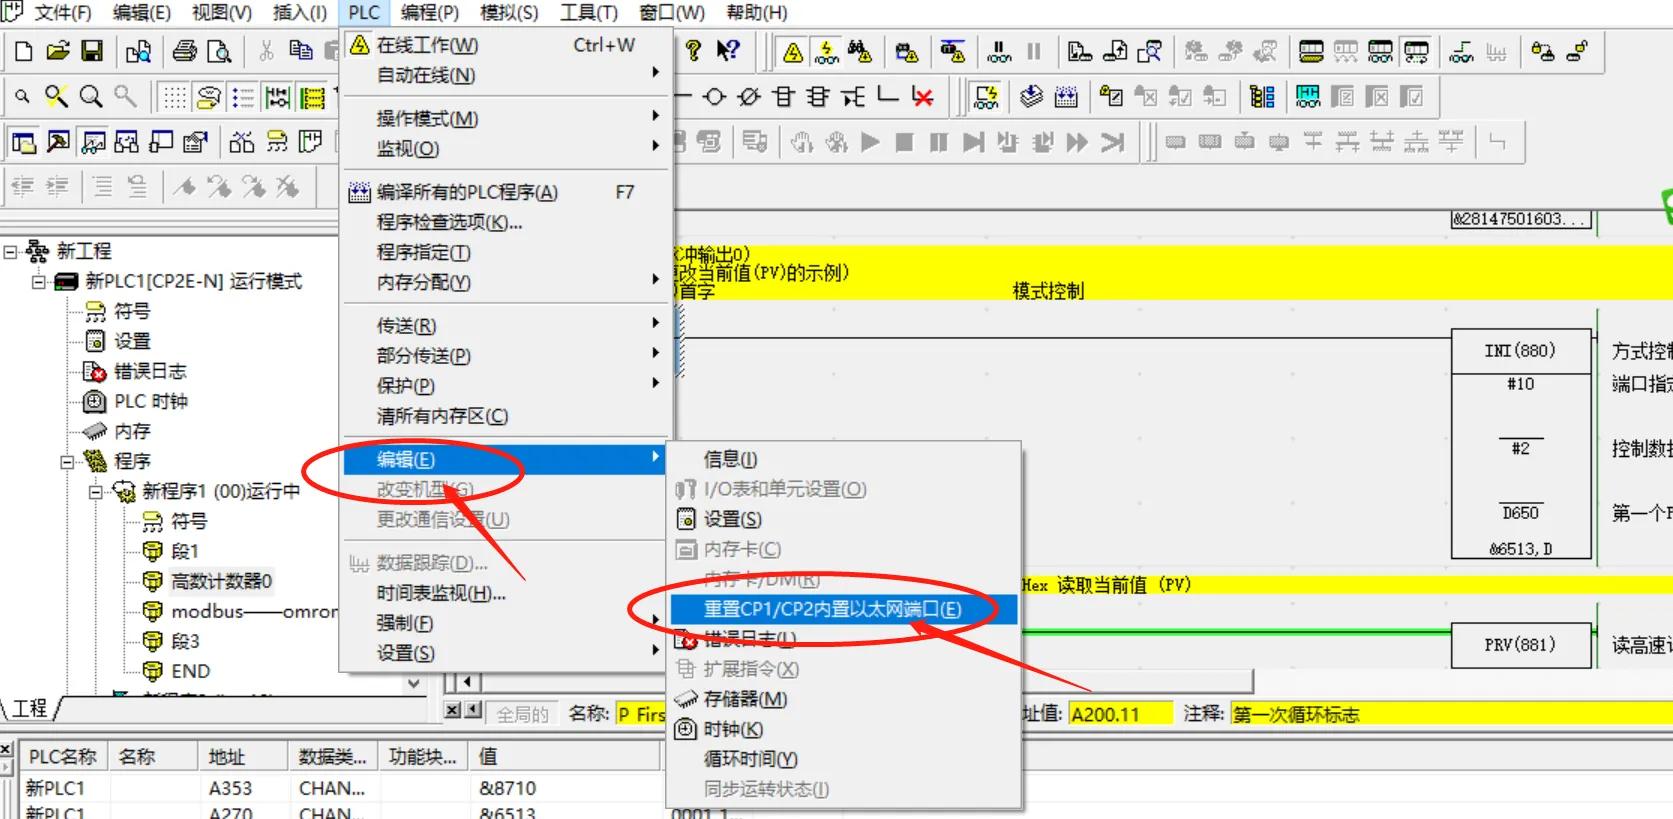Collapse the 新程序1 program node

pos(96,492)
